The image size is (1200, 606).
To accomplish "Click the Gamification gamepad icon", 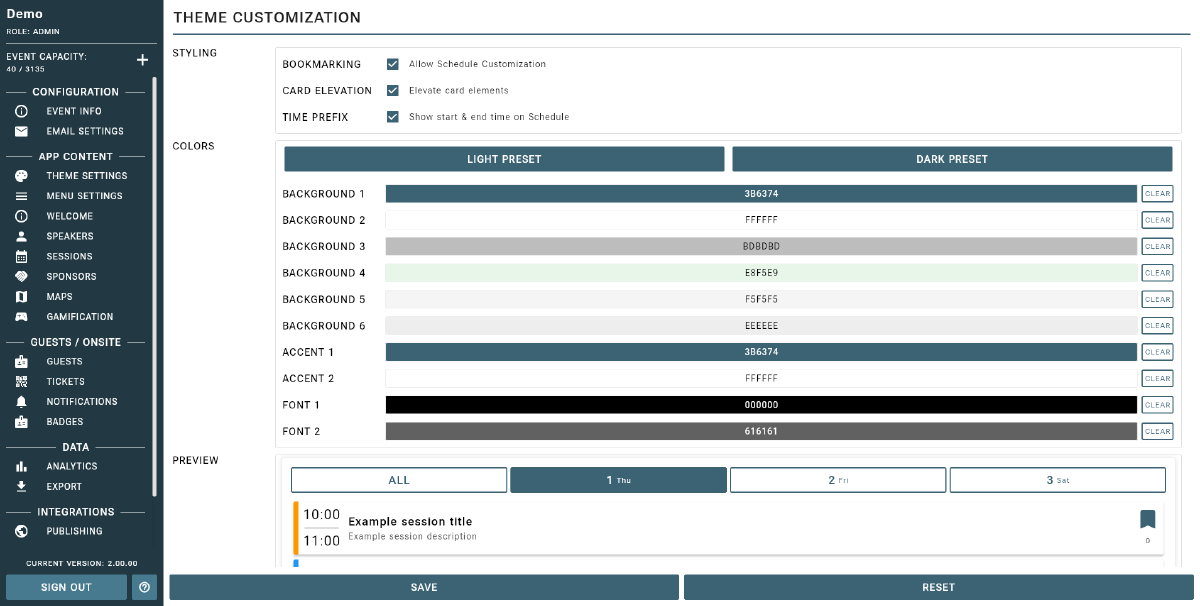I will (21, 317).
